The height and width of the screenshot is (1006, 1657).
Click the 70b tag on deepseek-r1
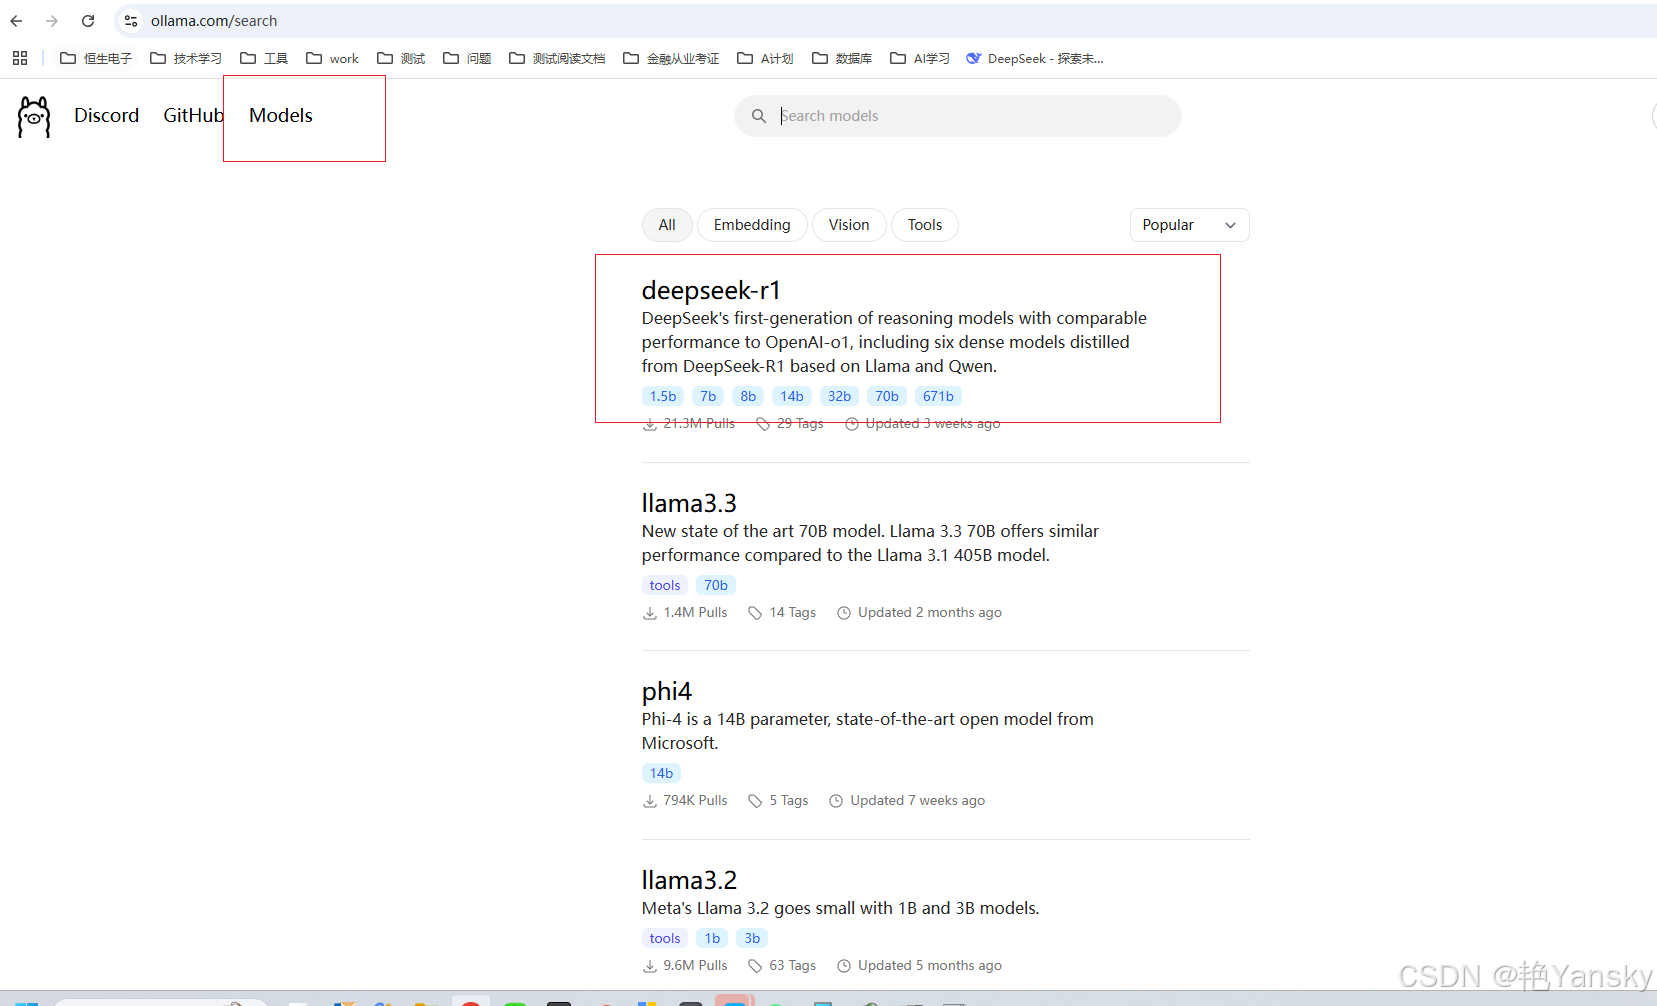pos(887,396)
